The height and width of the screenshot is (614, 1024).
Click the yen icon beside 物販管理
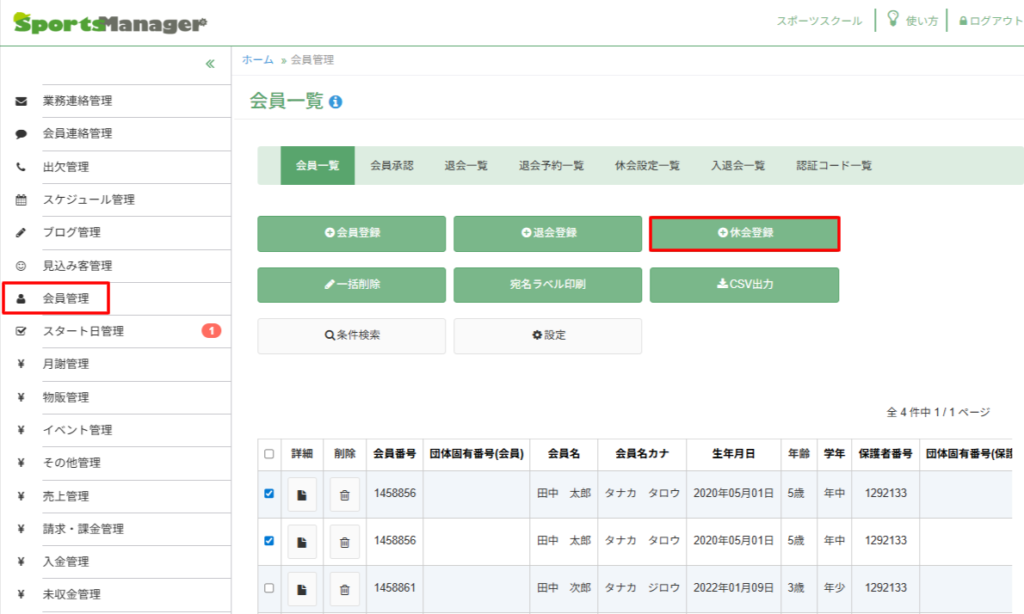(21, 397)
